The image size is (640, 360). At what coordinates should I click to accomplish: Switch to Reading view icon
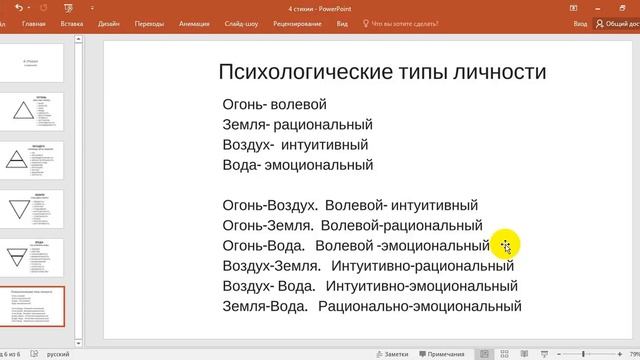point(524,354)
